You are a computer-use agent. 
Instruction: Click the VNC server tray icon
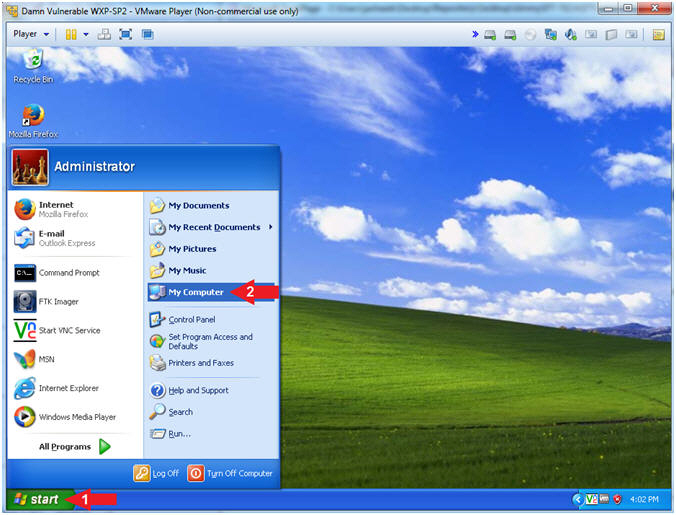coord(591,499)
